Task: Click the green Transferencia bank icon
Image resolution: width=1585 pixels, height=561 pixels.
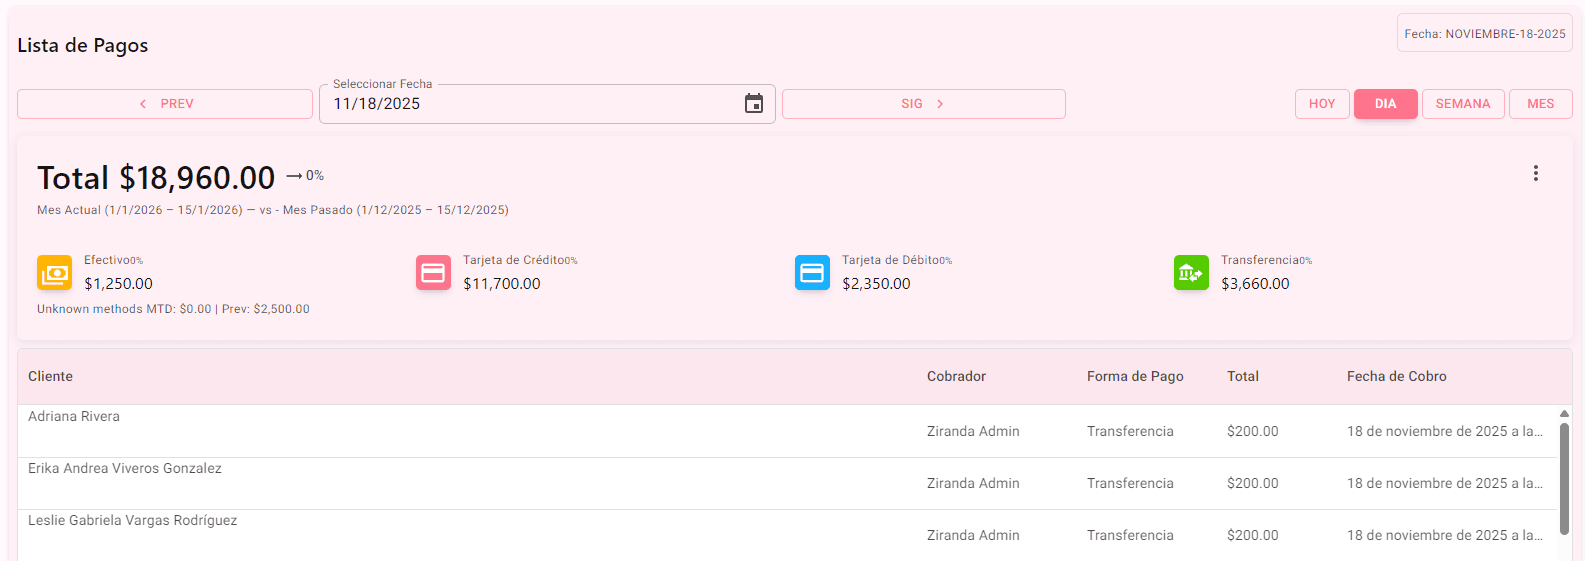Action: tap(1191, 272)
